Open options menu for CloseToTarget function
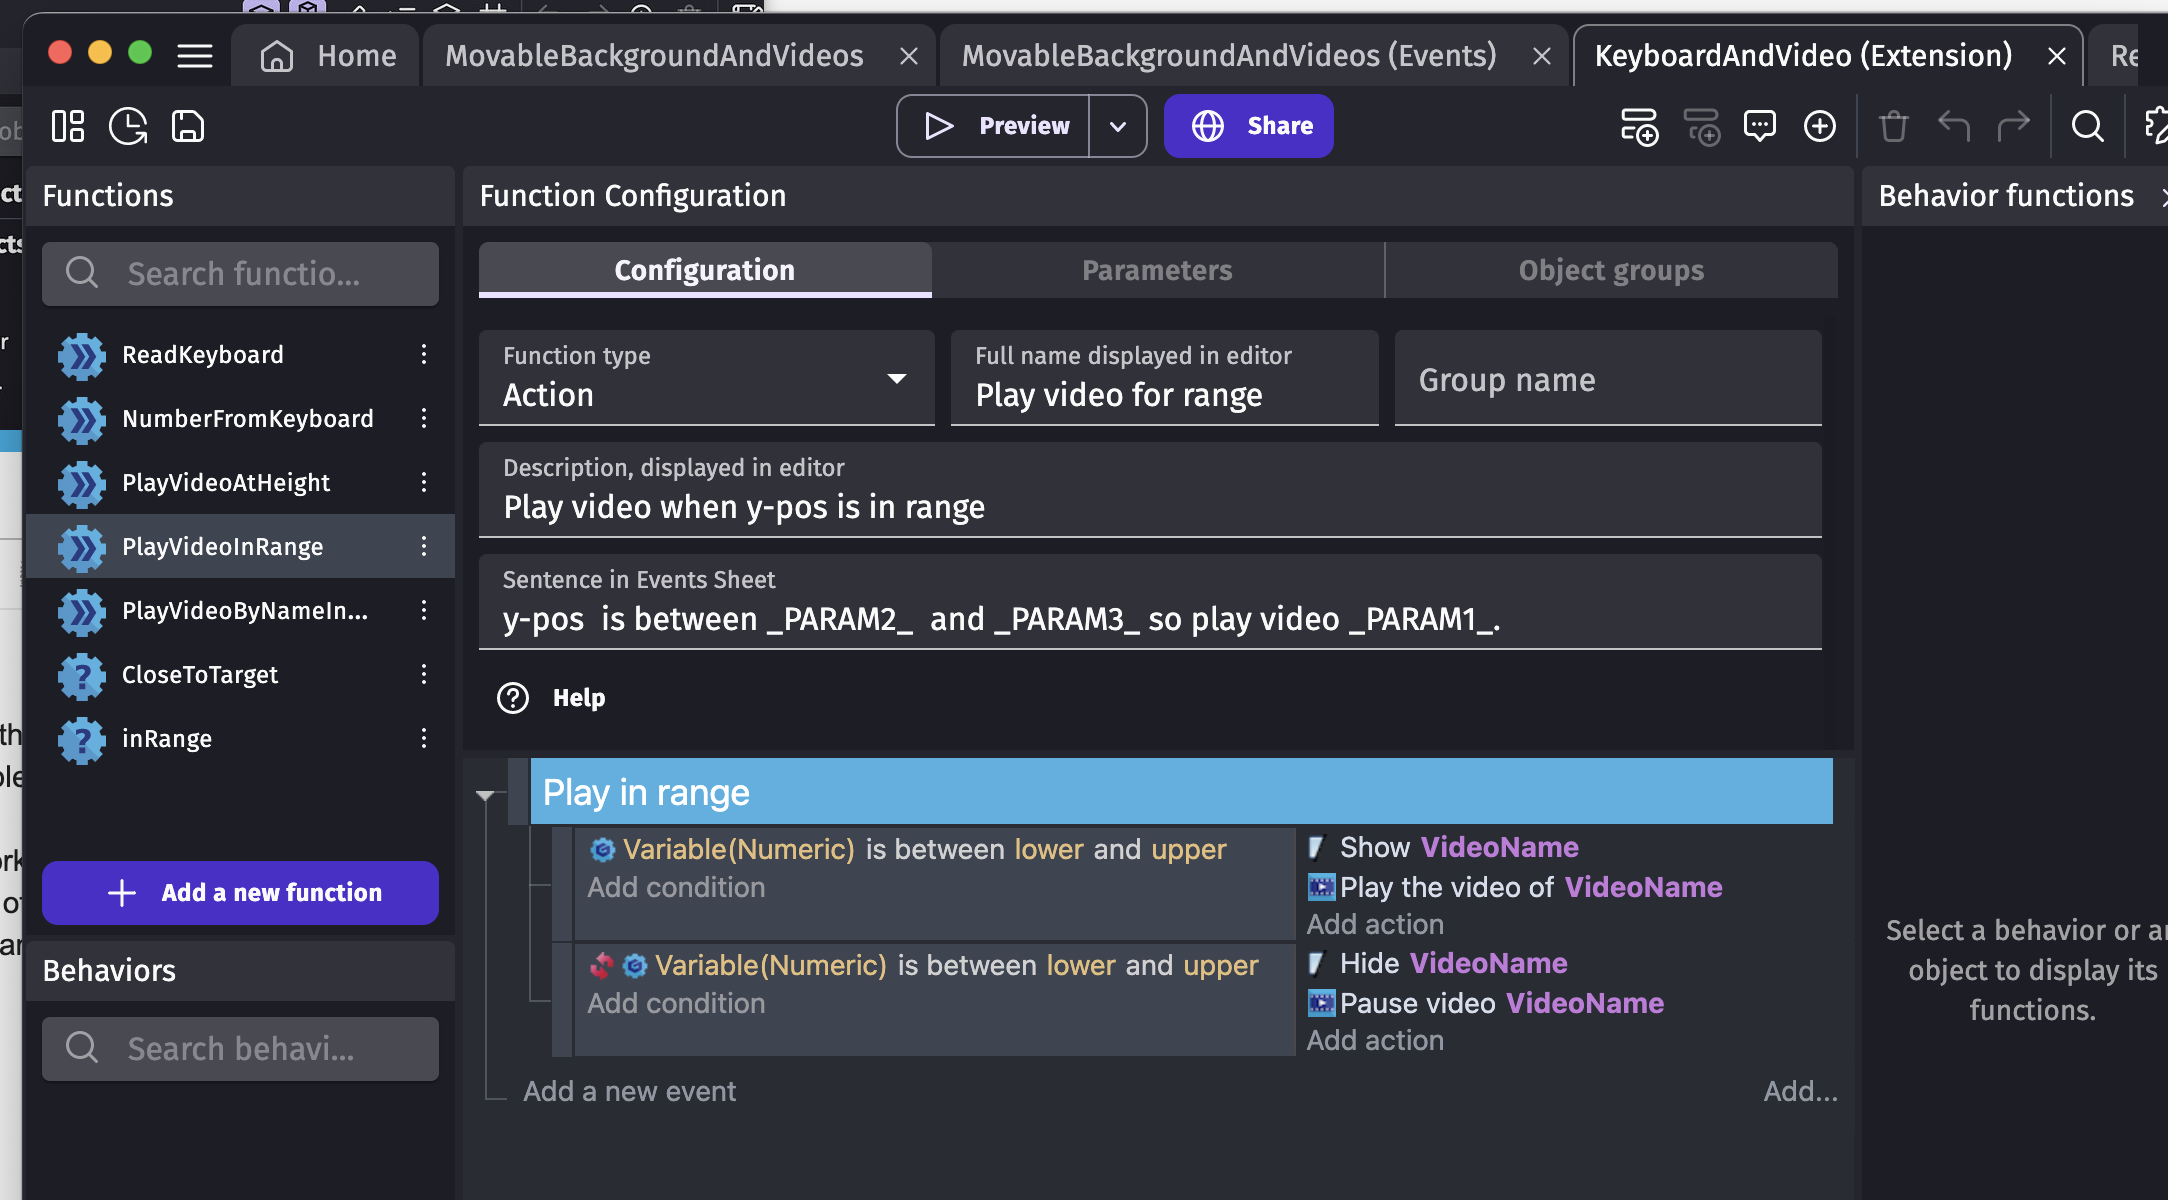 (x=424, y=674)
